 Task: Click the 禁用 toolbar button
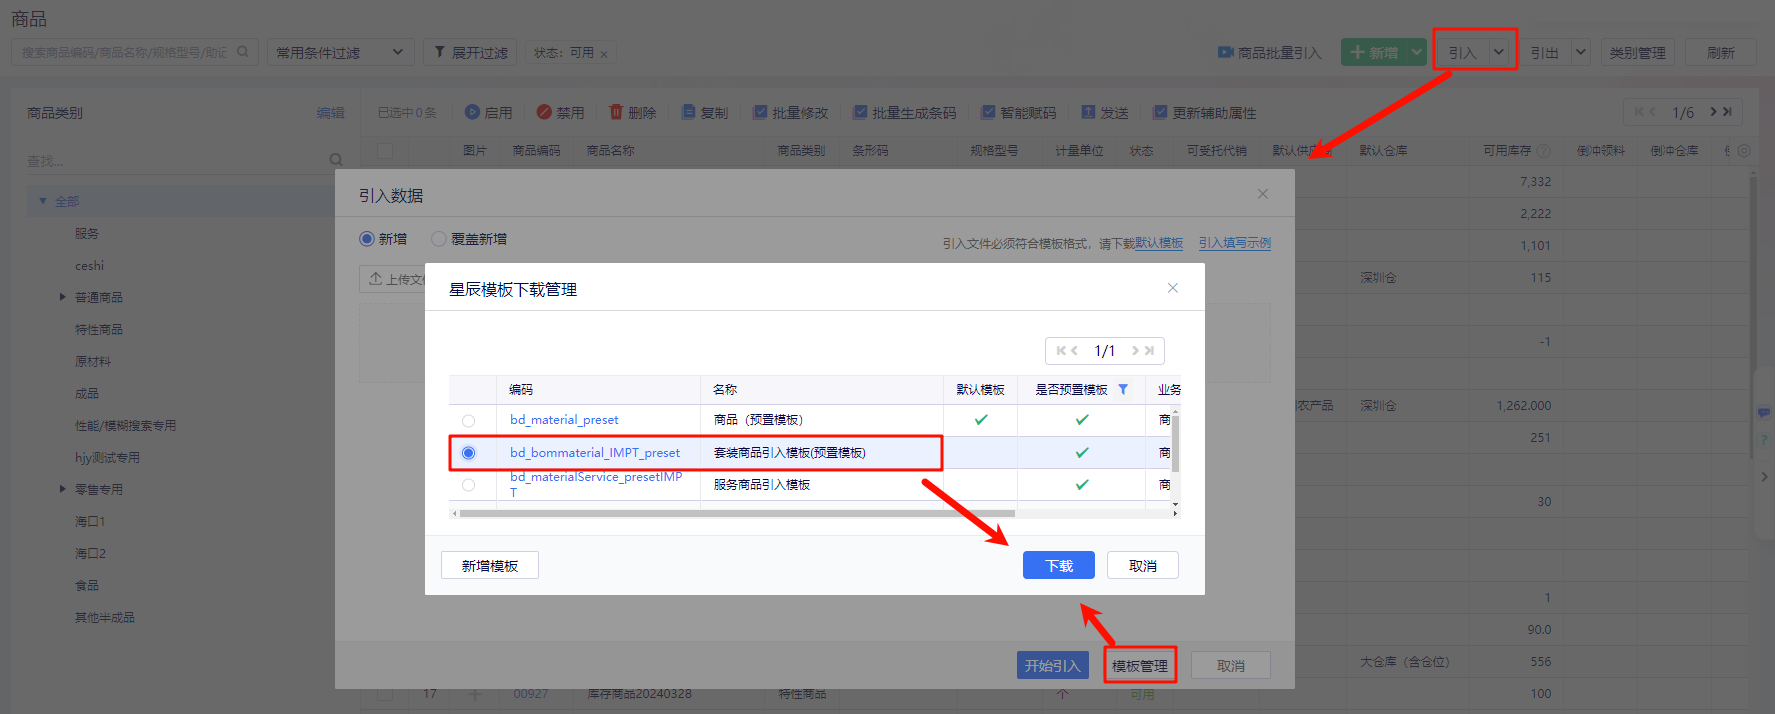(x=560, y=113)
